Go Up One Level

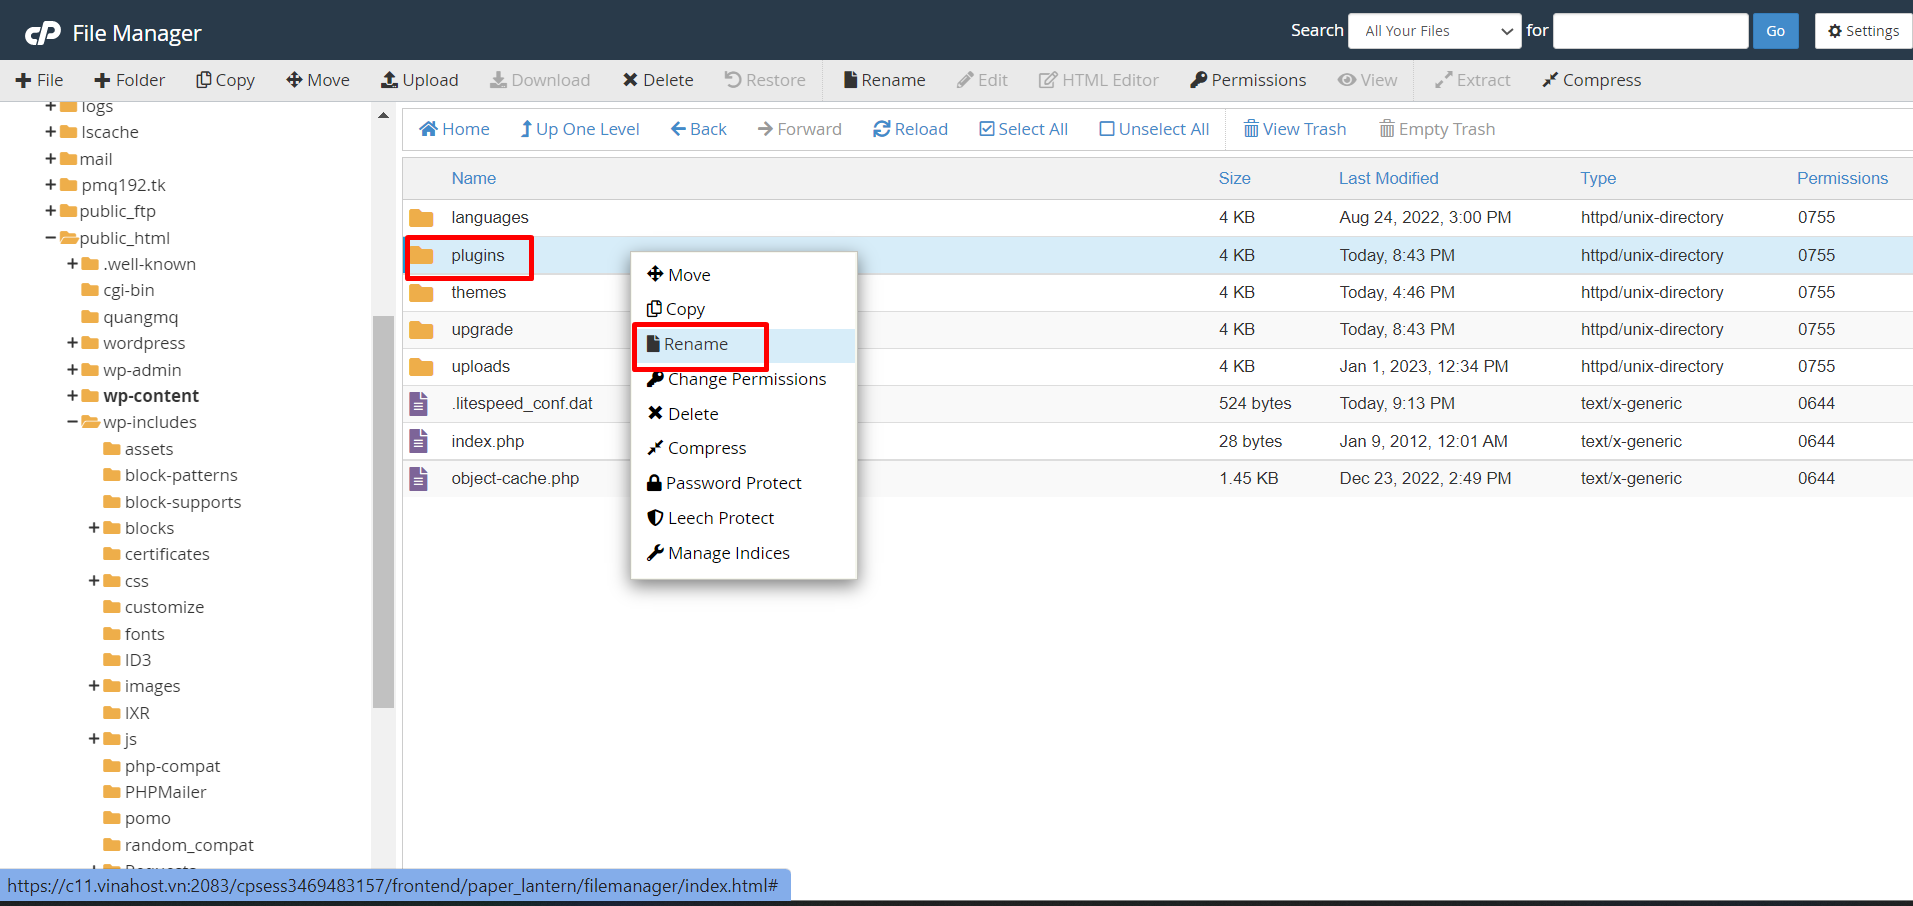[x=579, y=129]
